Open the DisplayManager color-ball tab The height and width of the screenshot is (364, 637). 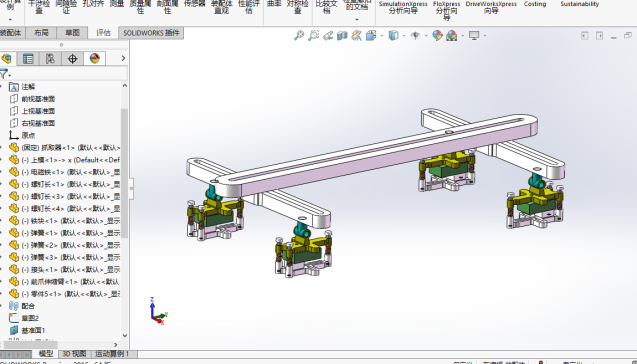tap(95, 59)
